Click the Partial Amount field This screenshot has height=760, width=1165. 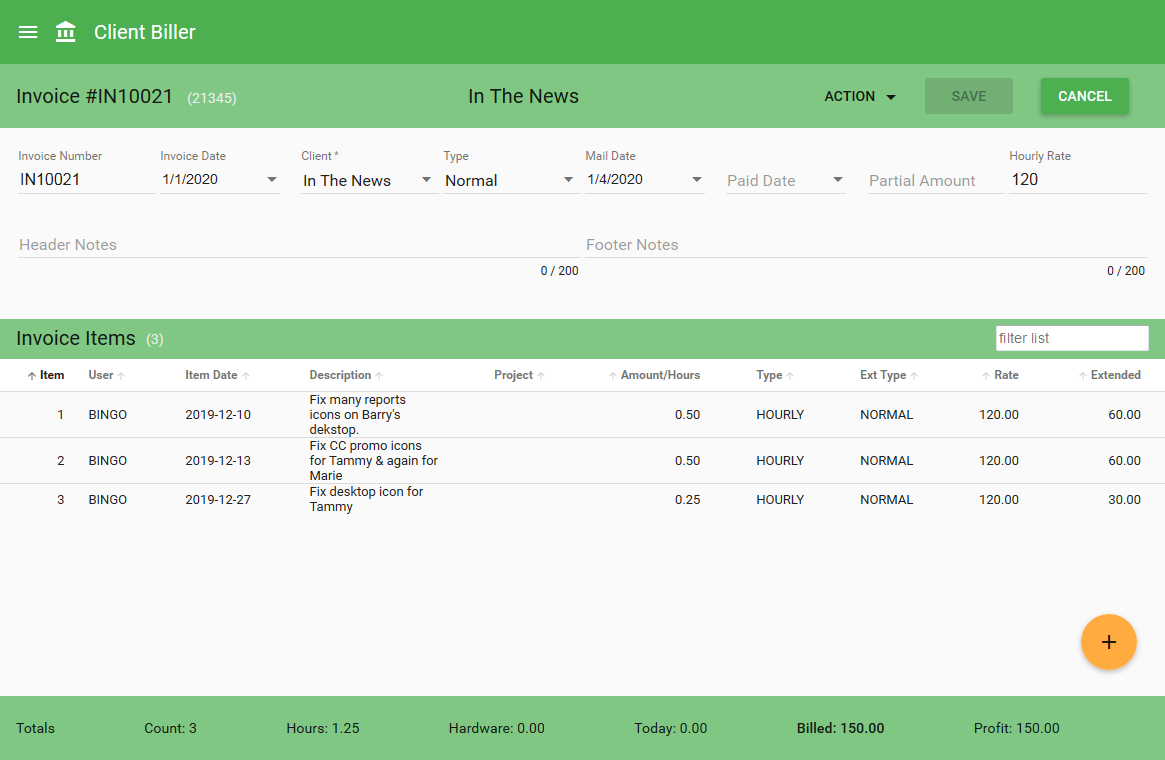click(x=935, y=181)
